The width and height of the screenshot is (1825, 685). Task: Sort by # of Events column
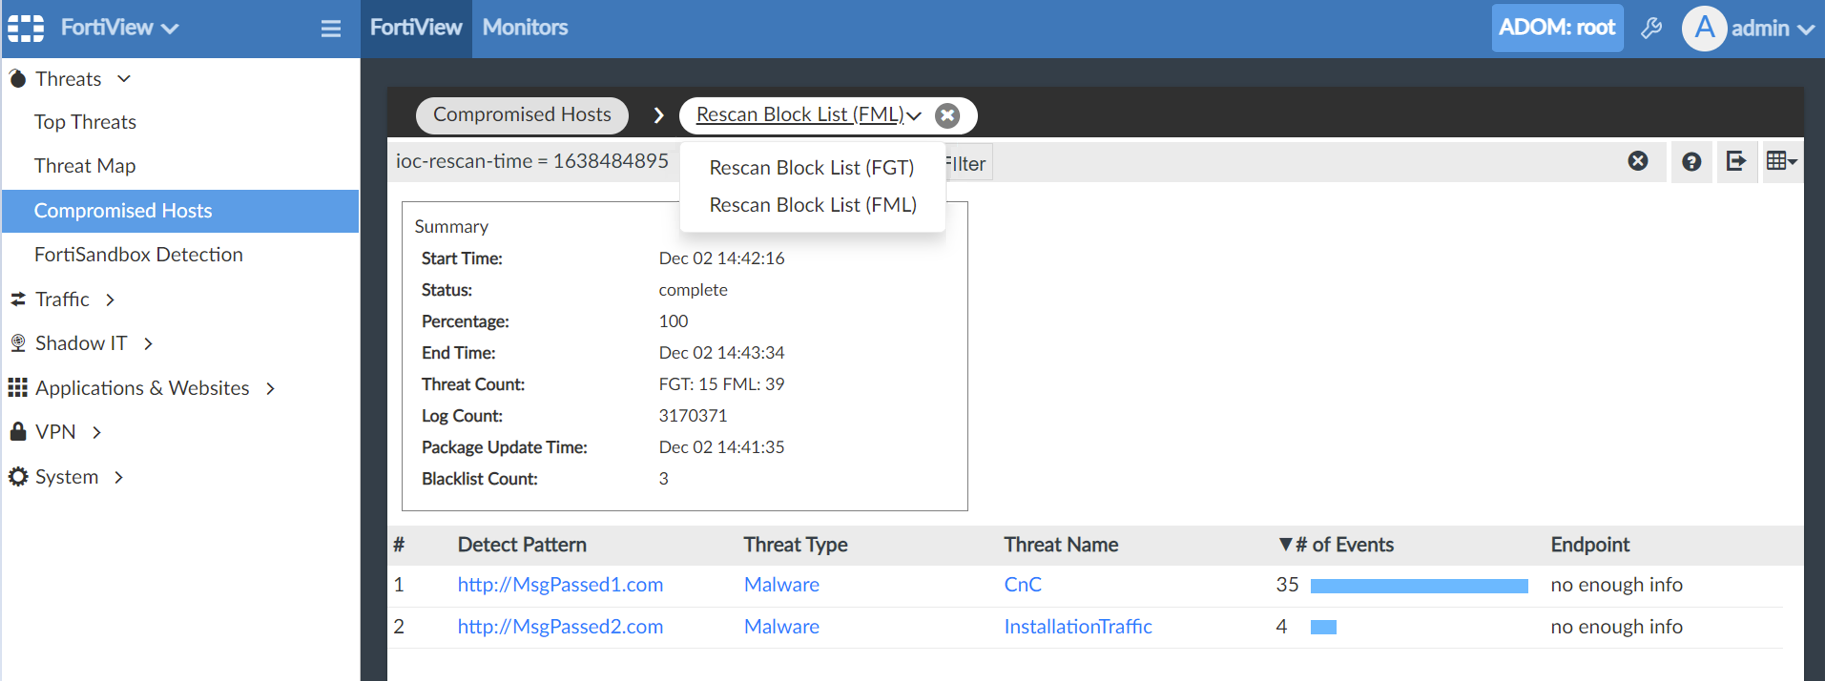click(x=1336, y=545)
